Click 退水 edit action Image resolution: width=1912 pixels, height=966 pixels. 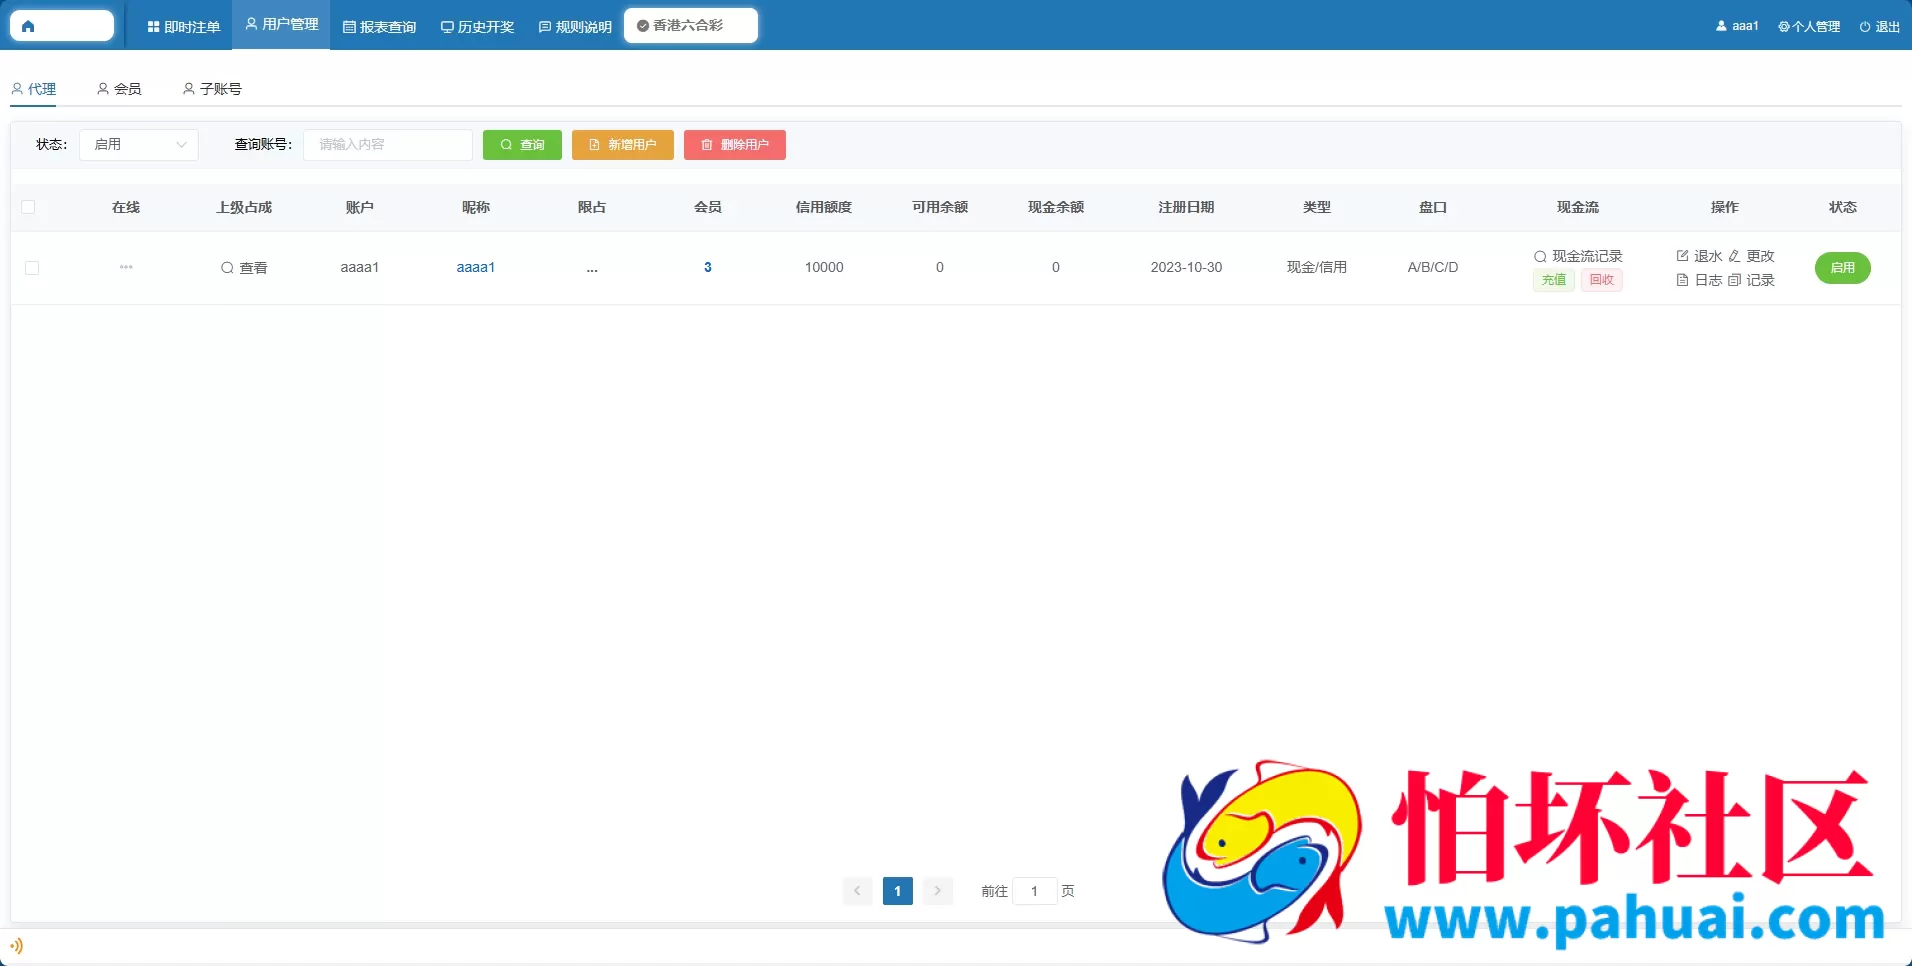coord(1699,256)
